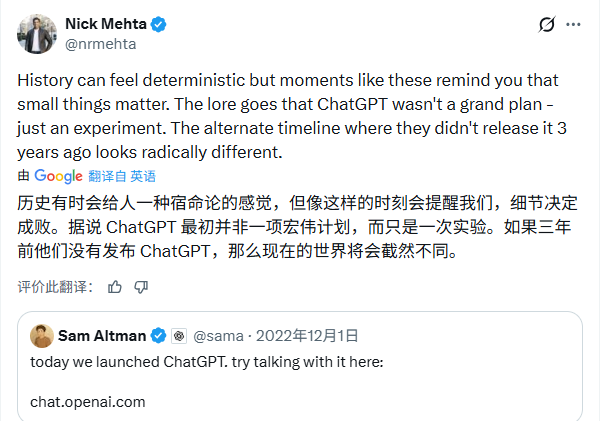Open the quoted ChatGPT launch post text
Image resolution: width=611 pixels, height=421 pixels.
[200, 360]
